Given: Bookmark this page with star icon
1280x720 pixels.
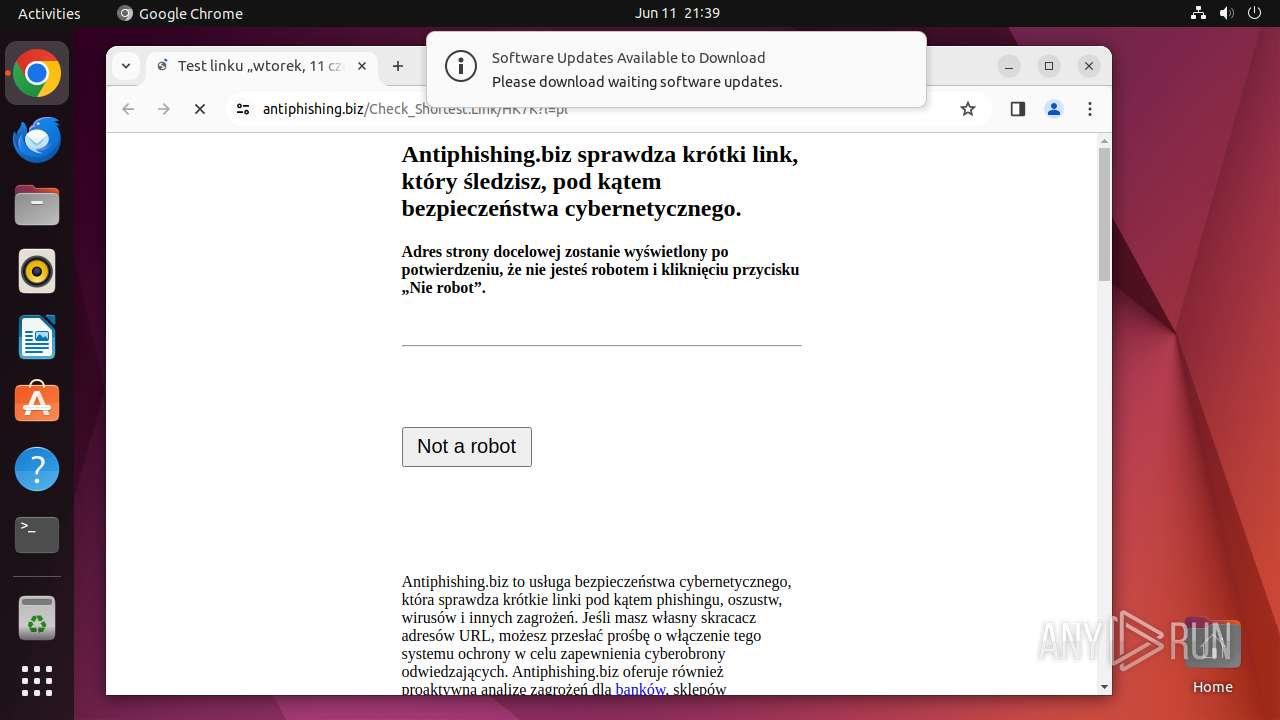Looking at the screenshot, I should pos(968,109).
